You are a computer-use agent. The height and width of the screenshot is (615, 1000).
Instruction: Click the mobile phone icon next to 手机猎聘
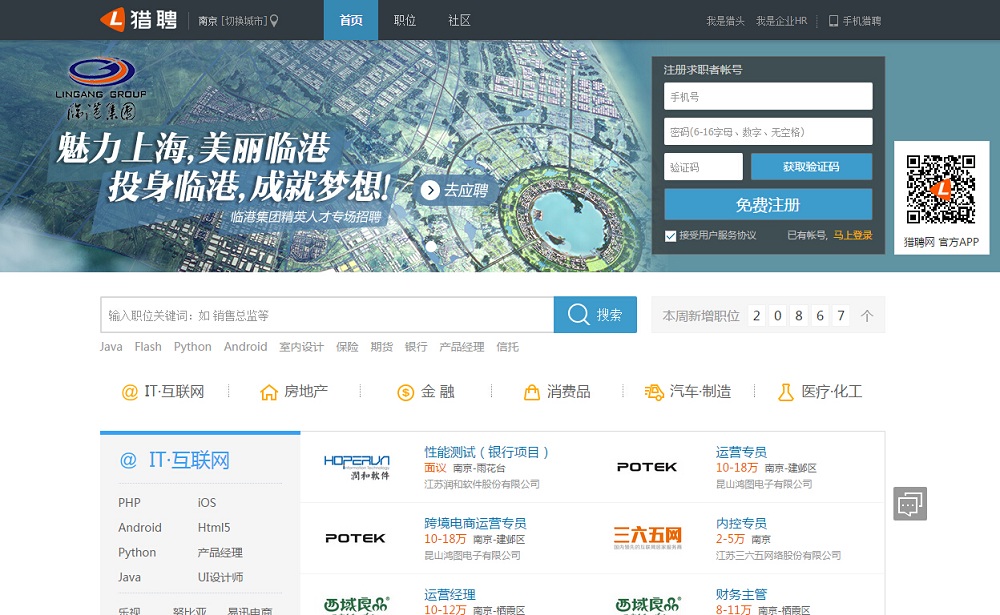pos(833,21)
